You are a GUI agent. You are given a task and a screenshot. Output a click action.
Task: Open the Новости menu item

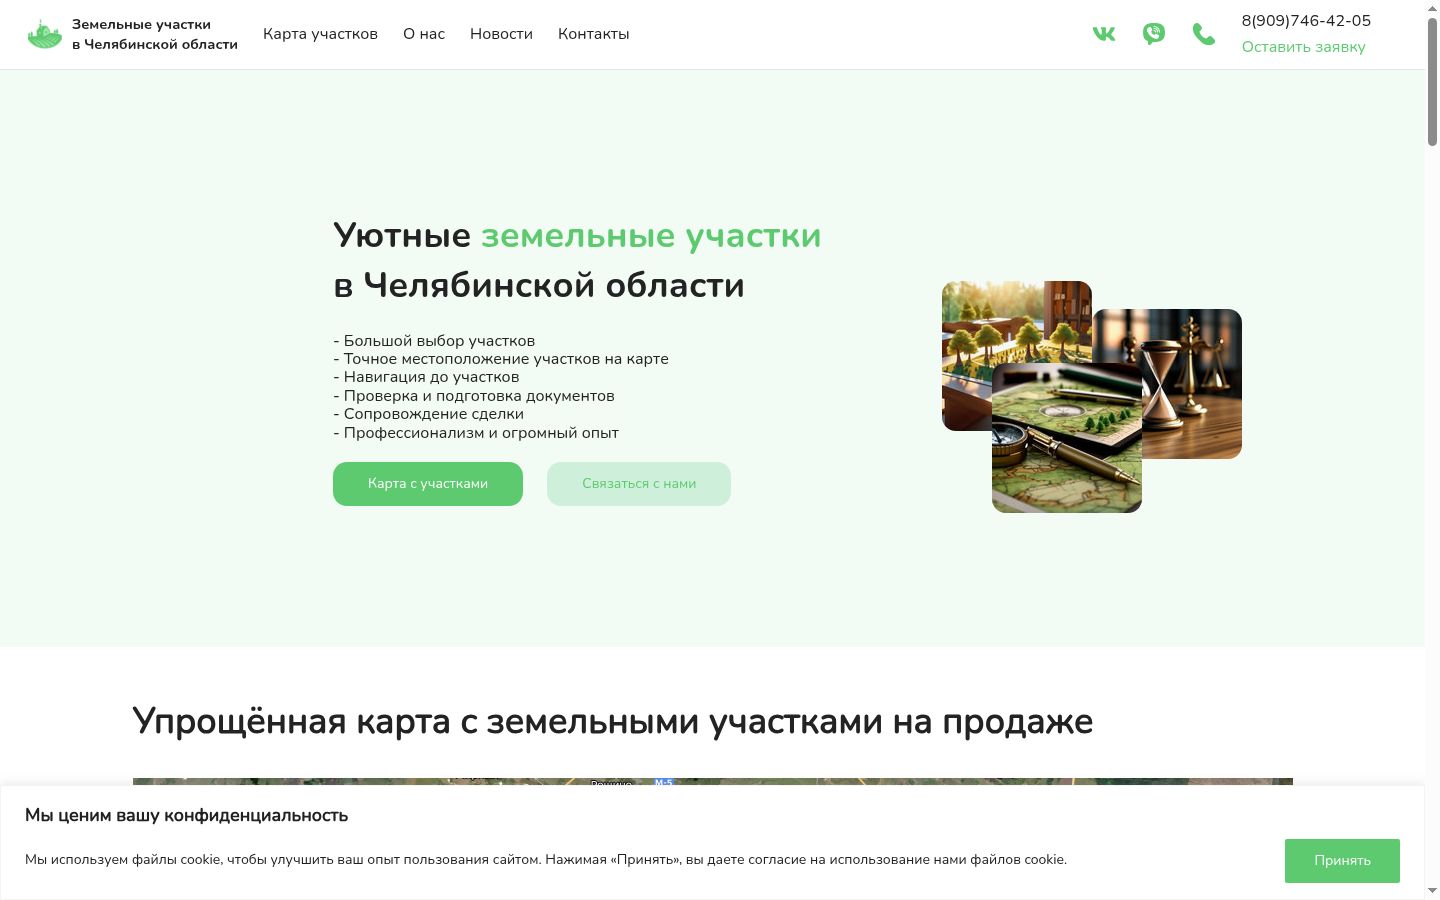click(501, 34)
